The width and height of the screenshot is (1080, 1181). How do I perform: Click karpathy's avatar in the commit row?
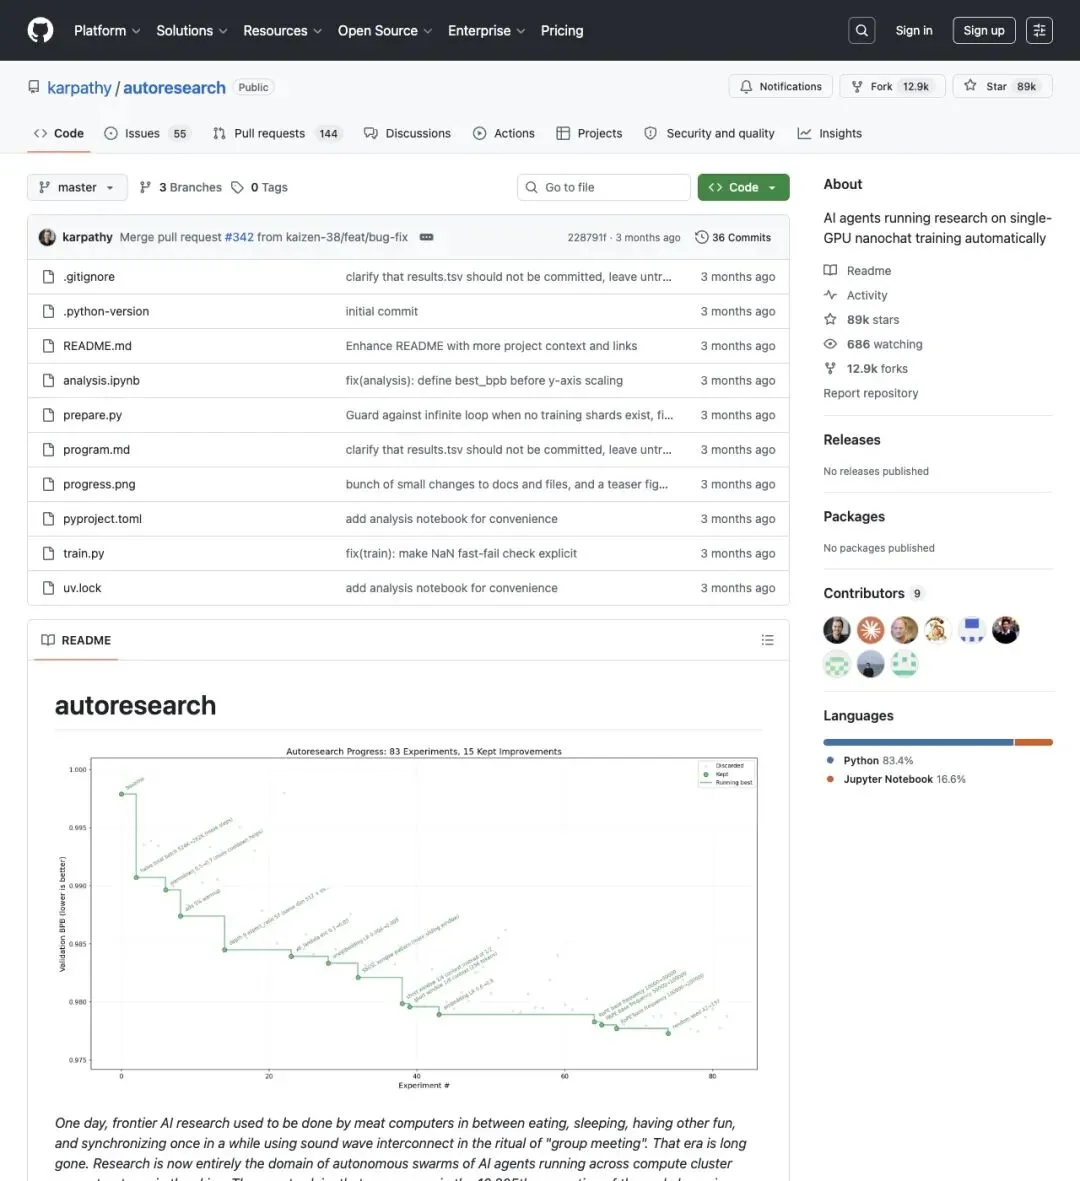click(x=47, y=237)
